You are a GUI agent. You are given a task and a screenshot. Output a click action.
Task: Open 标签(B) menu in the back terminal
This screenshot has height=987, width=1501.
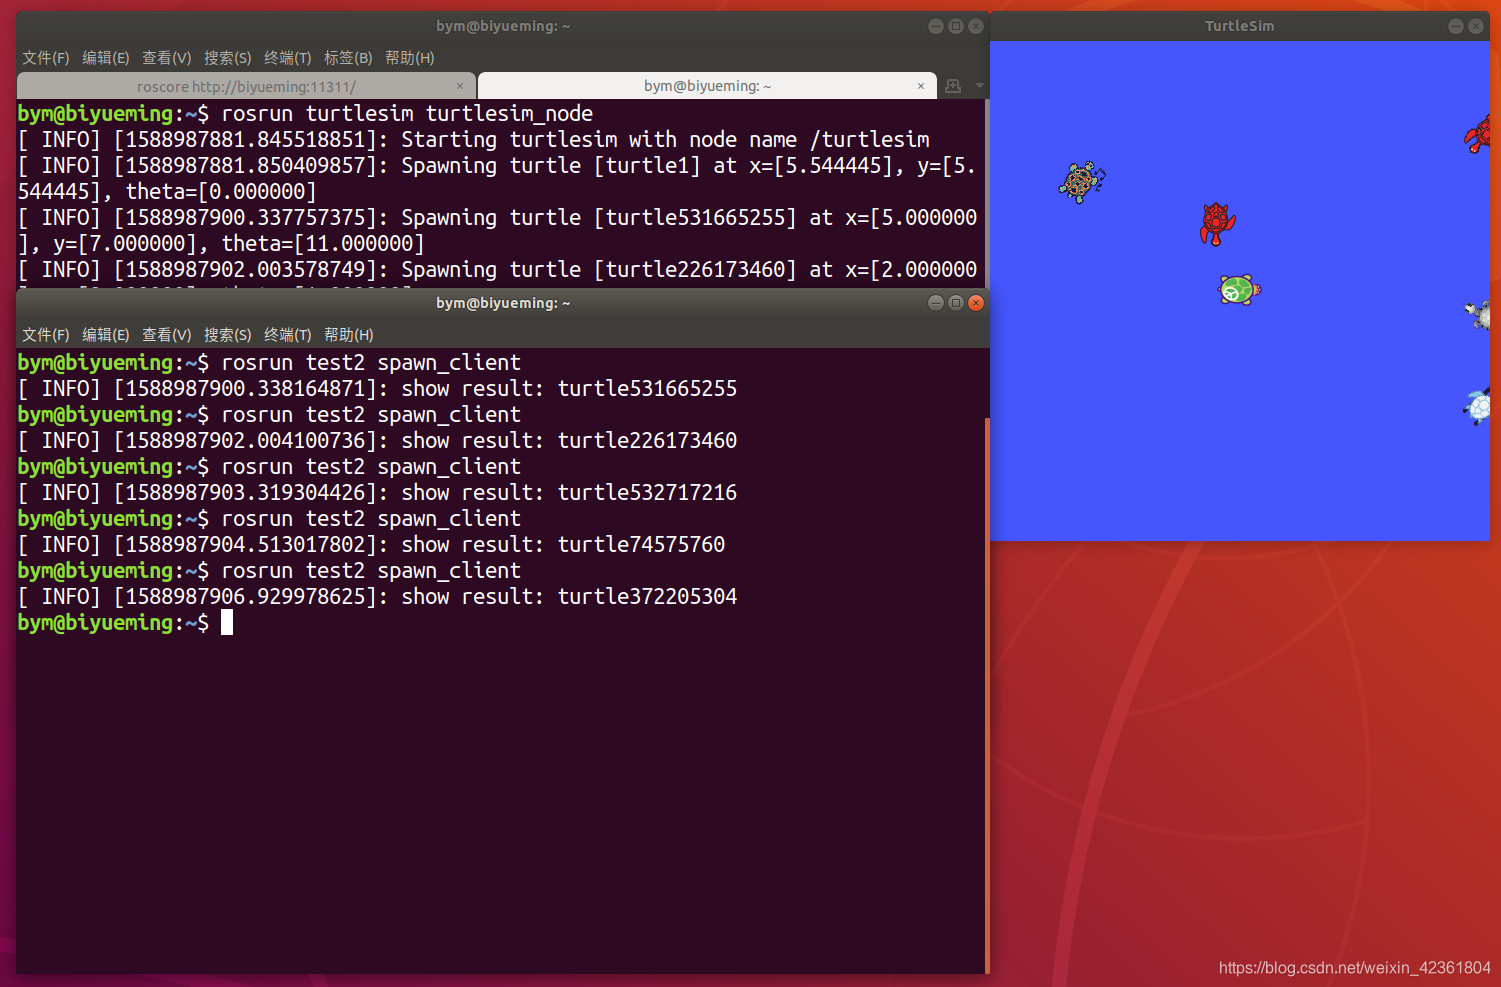(x=348, y=58)
